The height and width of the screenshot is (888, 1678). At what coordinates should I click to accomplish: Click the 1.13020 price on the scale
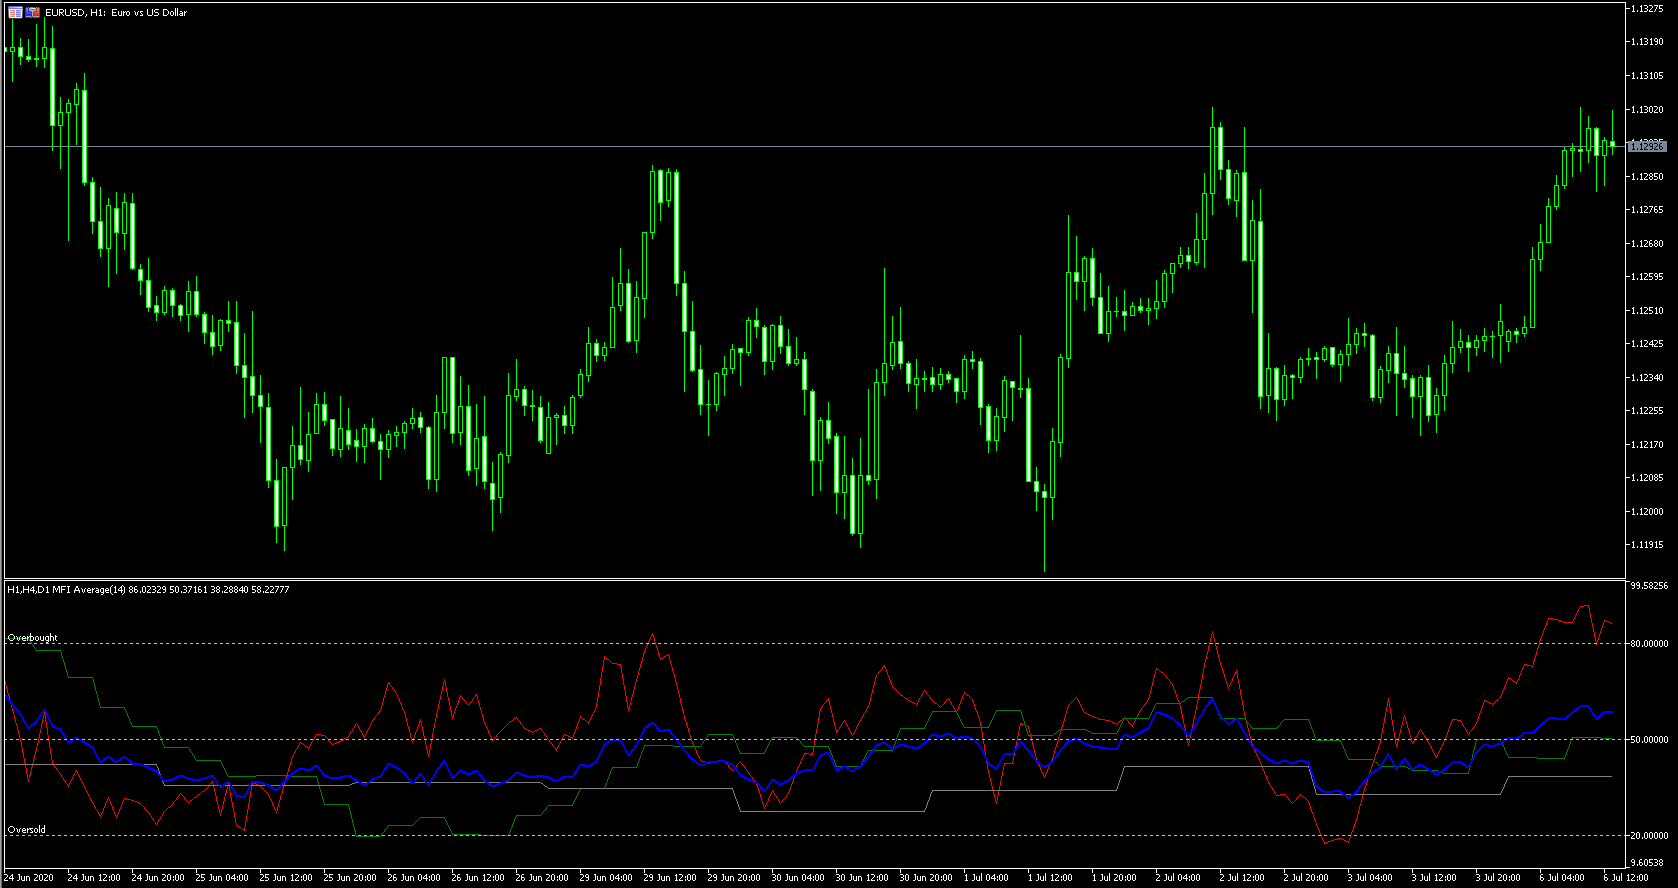[1647, 110]
